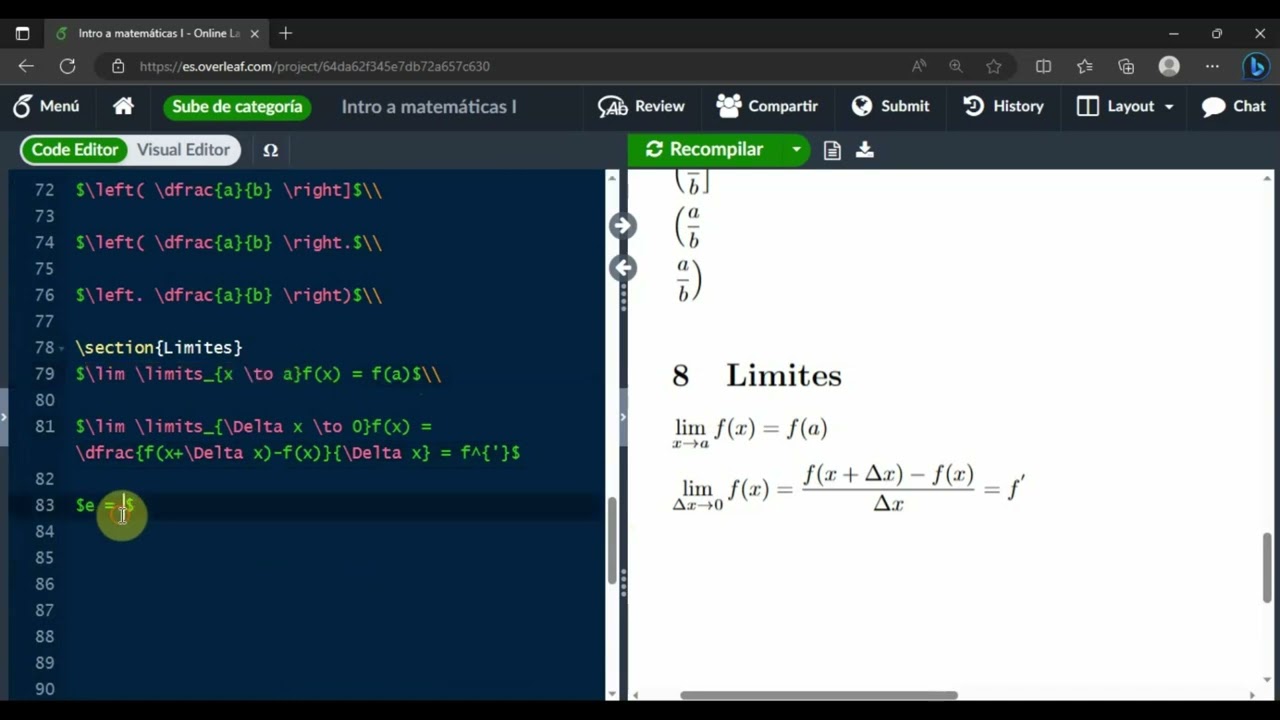Open the browser favorites list icon
This screenshot has height=720, width=1280.
pos(1085,66)
